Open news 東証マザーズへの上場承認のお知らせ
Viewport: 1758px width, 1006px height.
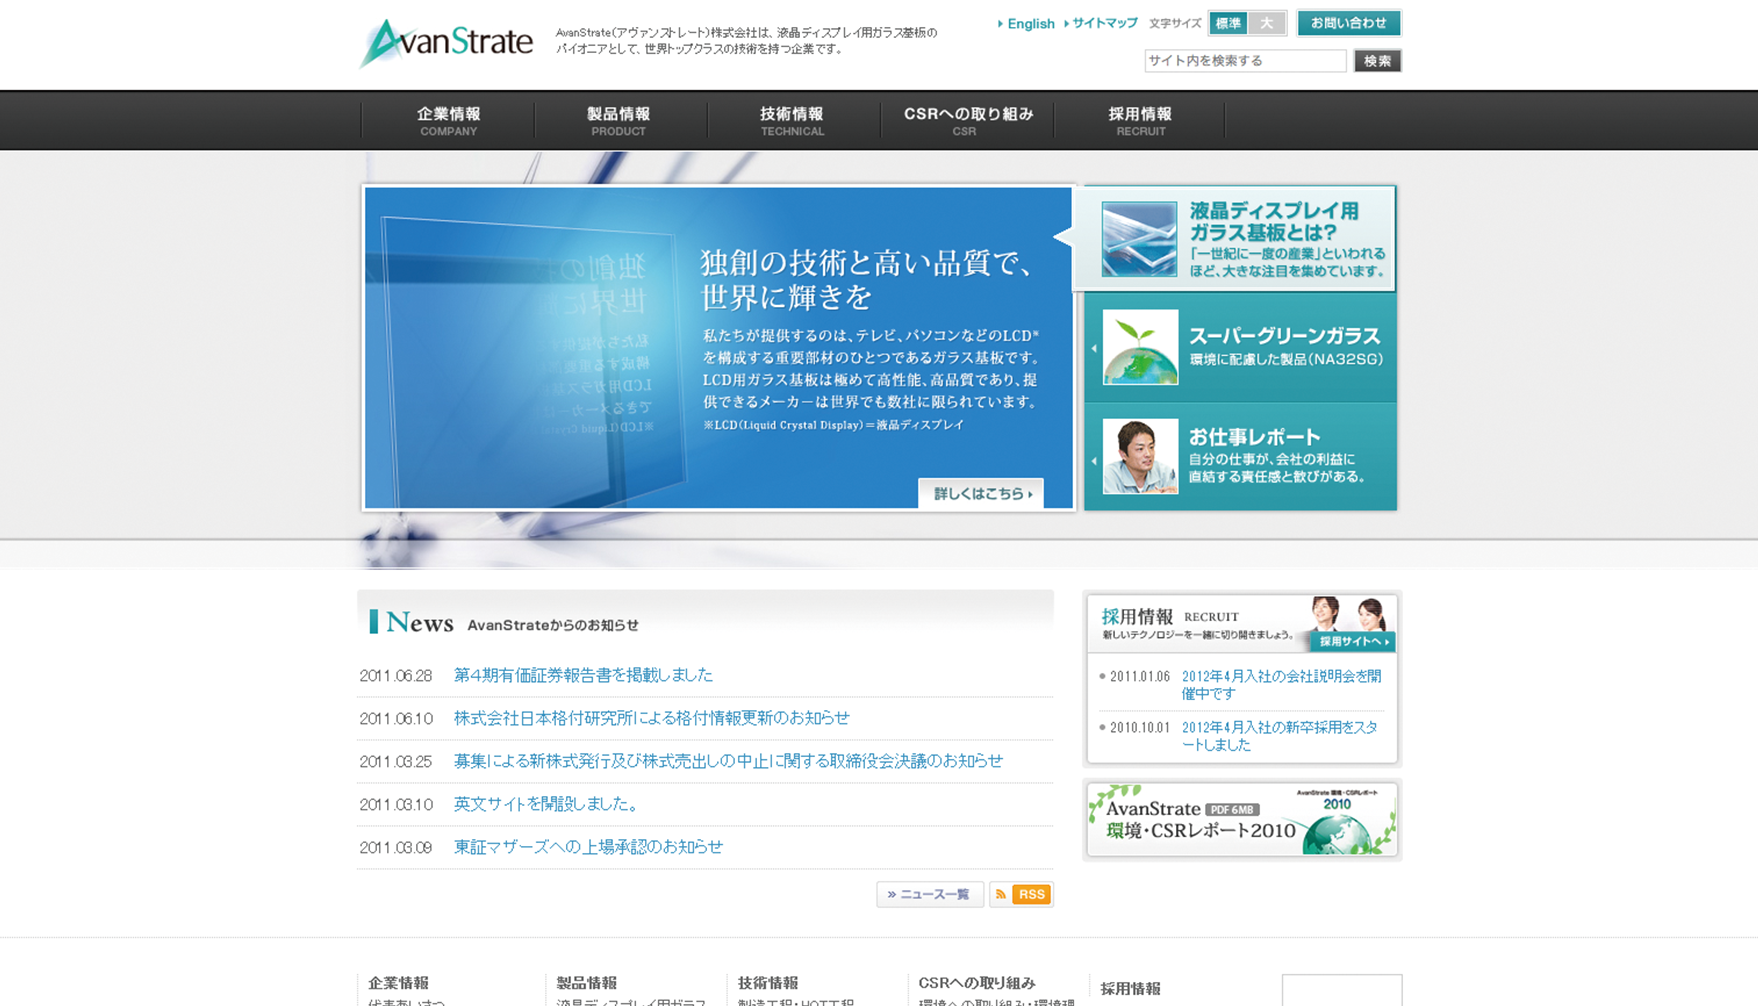click(x=588, y=847)
